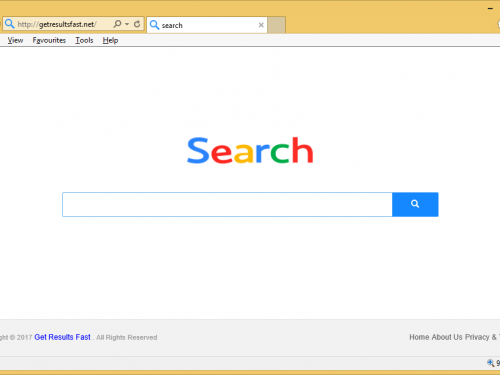This screenshot has width=500, height=375.
Task: Expand the address bar dropdown arrow
Action: pos(127,24)
